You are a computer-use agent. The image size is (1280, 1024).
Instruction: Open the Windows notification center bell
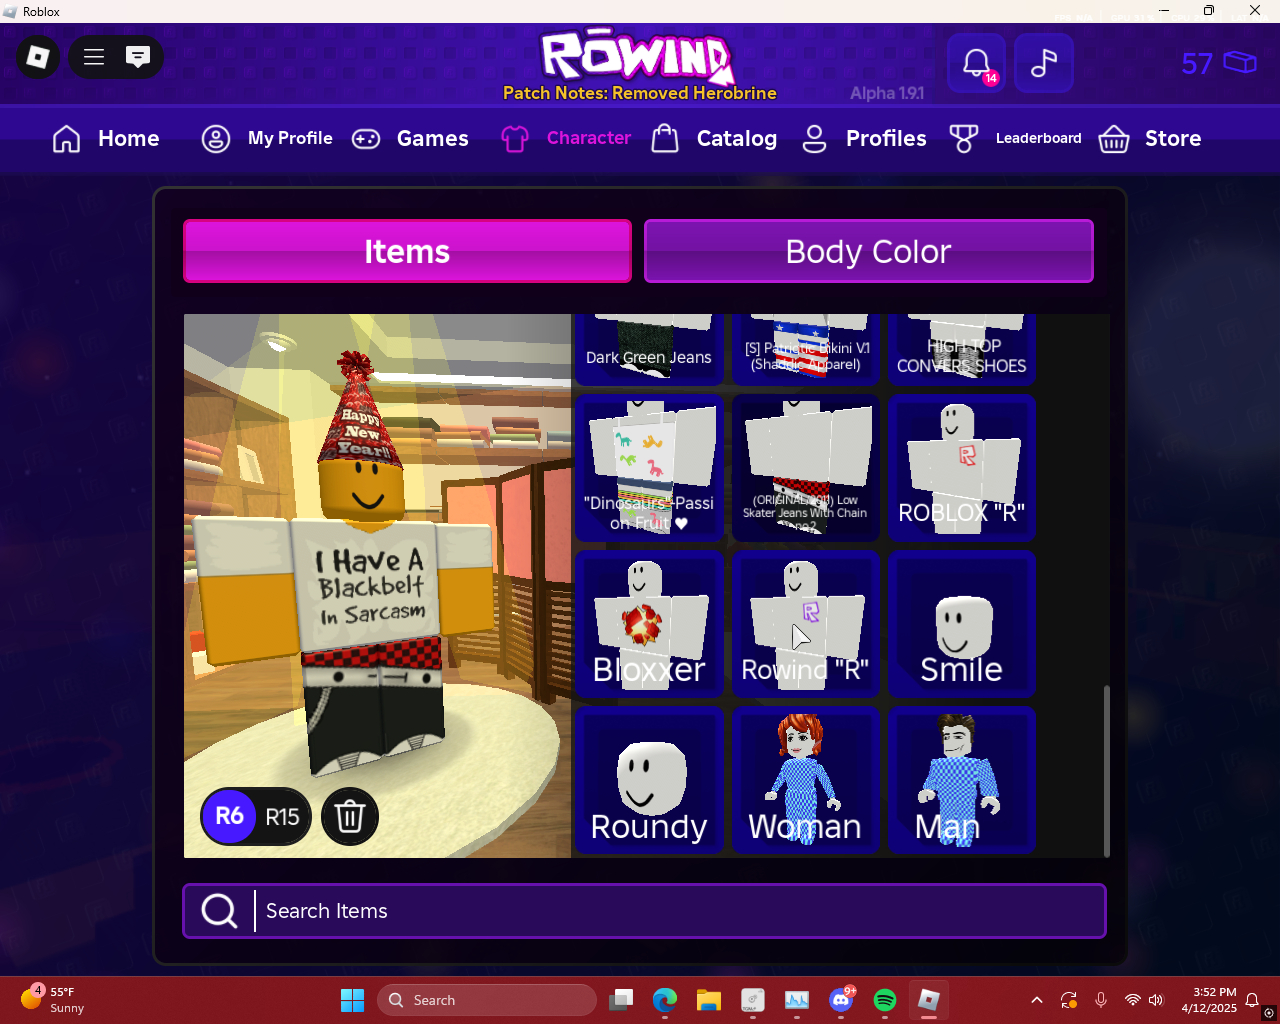tap(1252, 1000)
